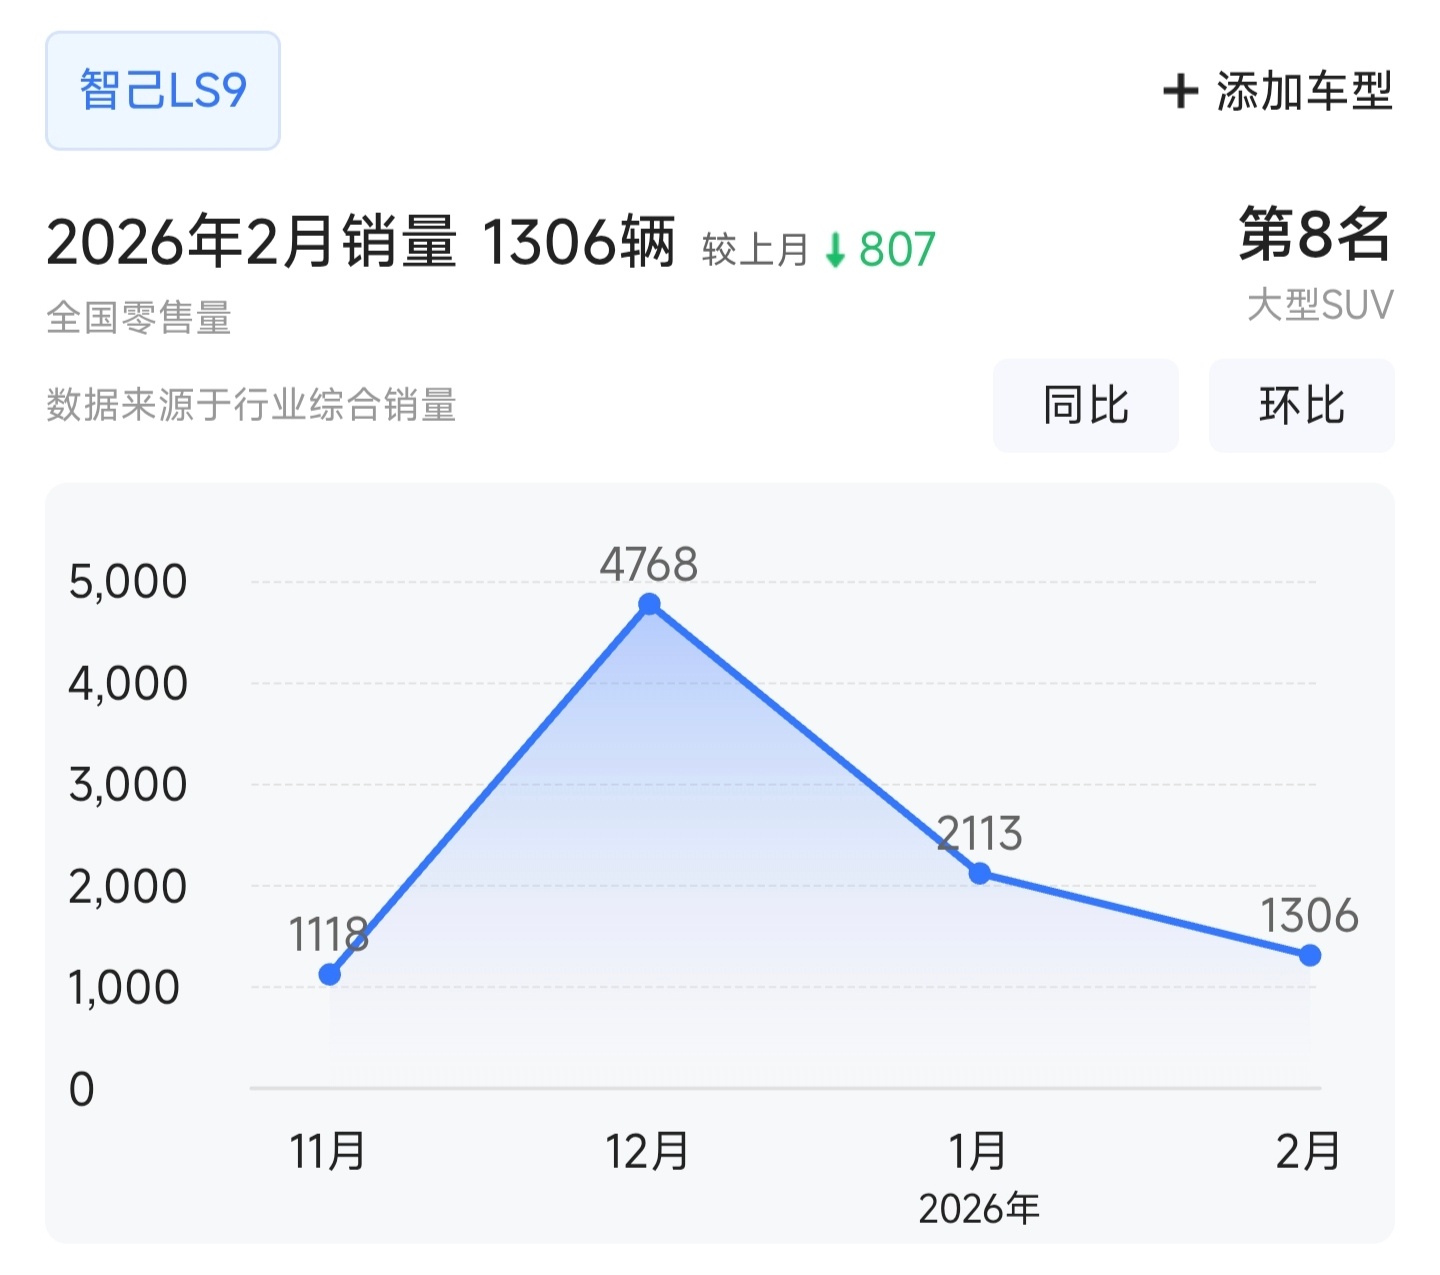Click the 1,000 y-axis label
This screenshot has width=1440, height=1275.
point(124,988)
